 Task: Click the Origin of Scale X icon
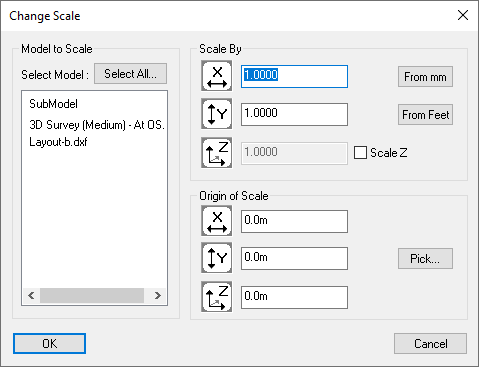pyautogui.click(x=217, y=221)
